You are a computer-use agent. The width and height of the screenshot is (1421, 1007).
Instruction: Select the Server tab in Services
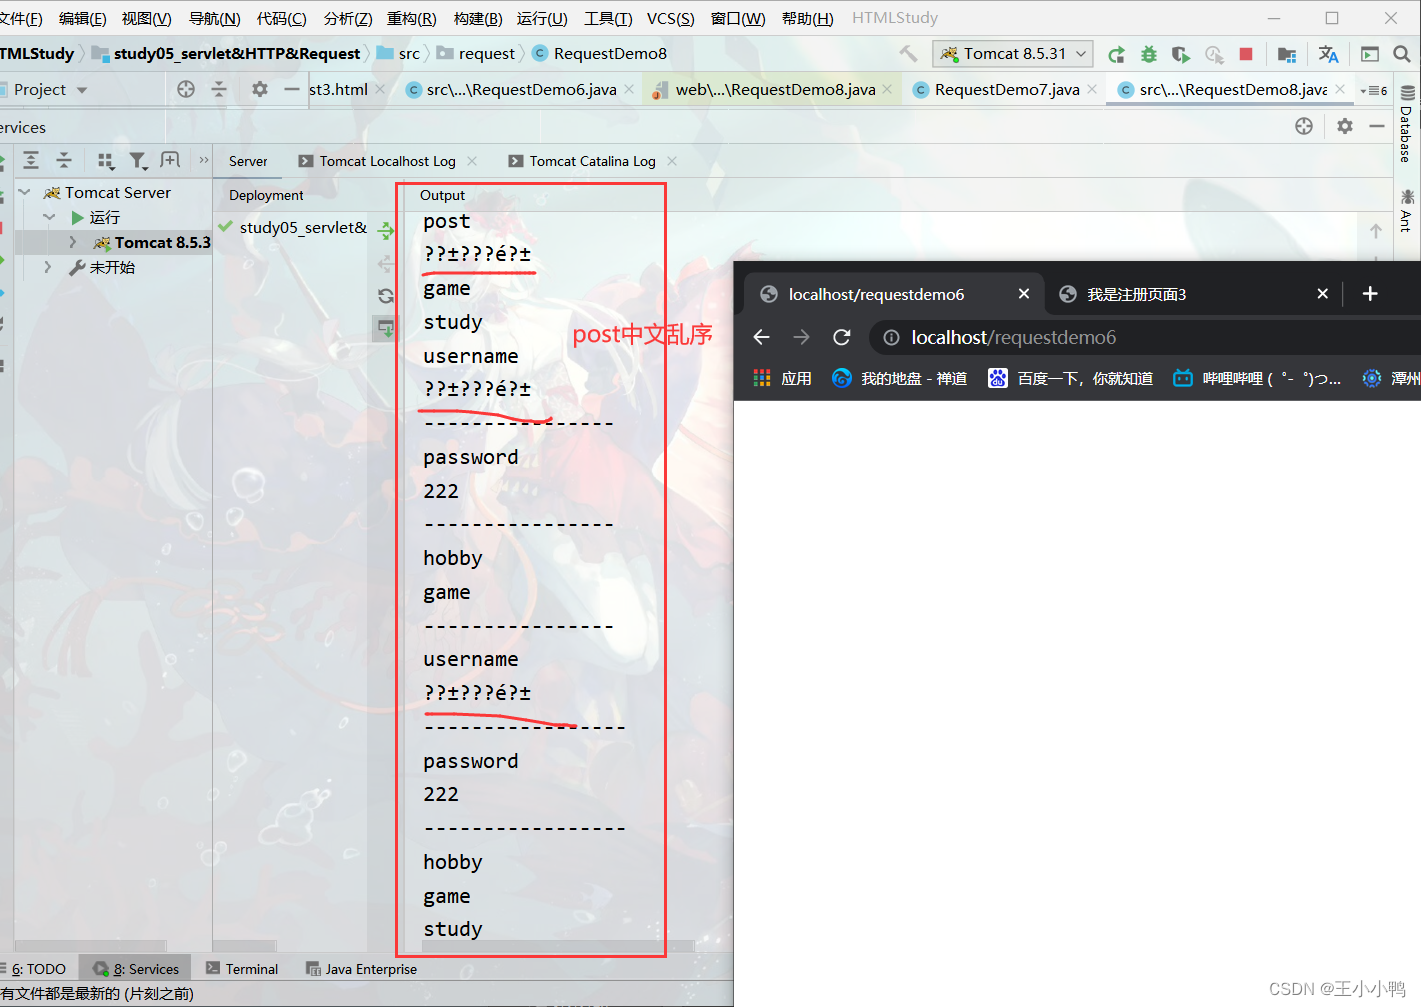point(248,161)
